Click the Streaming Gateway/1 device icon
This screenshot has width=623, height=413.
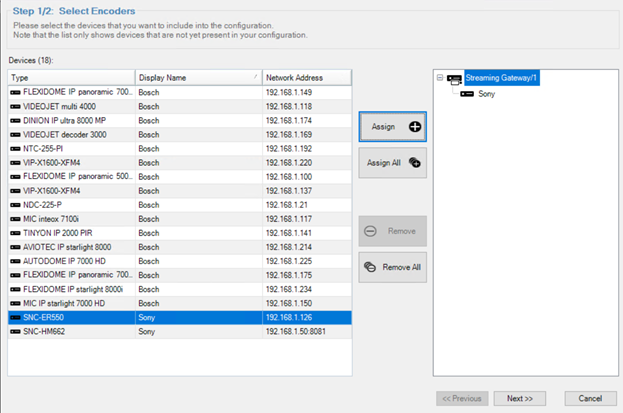pyautogui.click(x=455, y=78)
